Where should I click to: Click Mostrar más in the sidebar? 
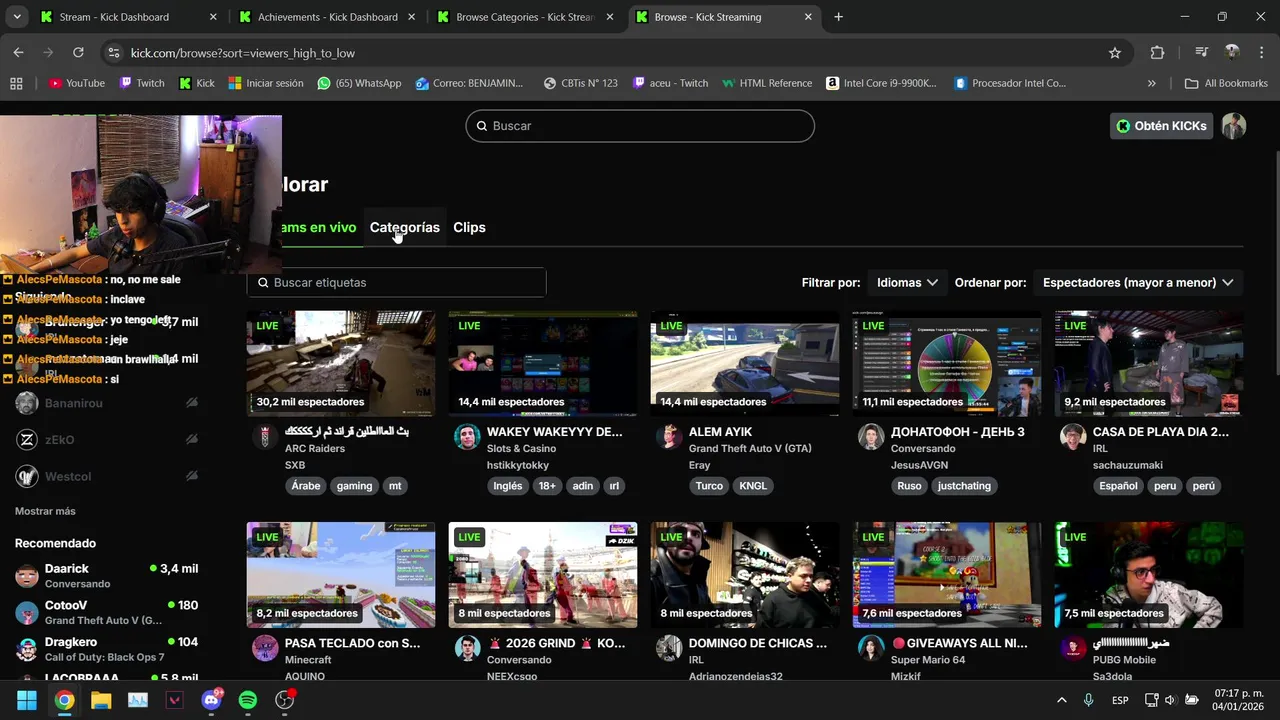pyautogui.click(x=45, y=511)
